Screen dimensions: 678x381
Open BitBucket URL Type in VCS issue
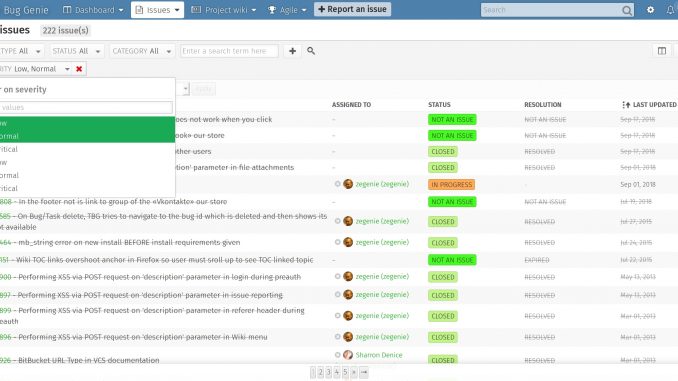coord(80,360)
